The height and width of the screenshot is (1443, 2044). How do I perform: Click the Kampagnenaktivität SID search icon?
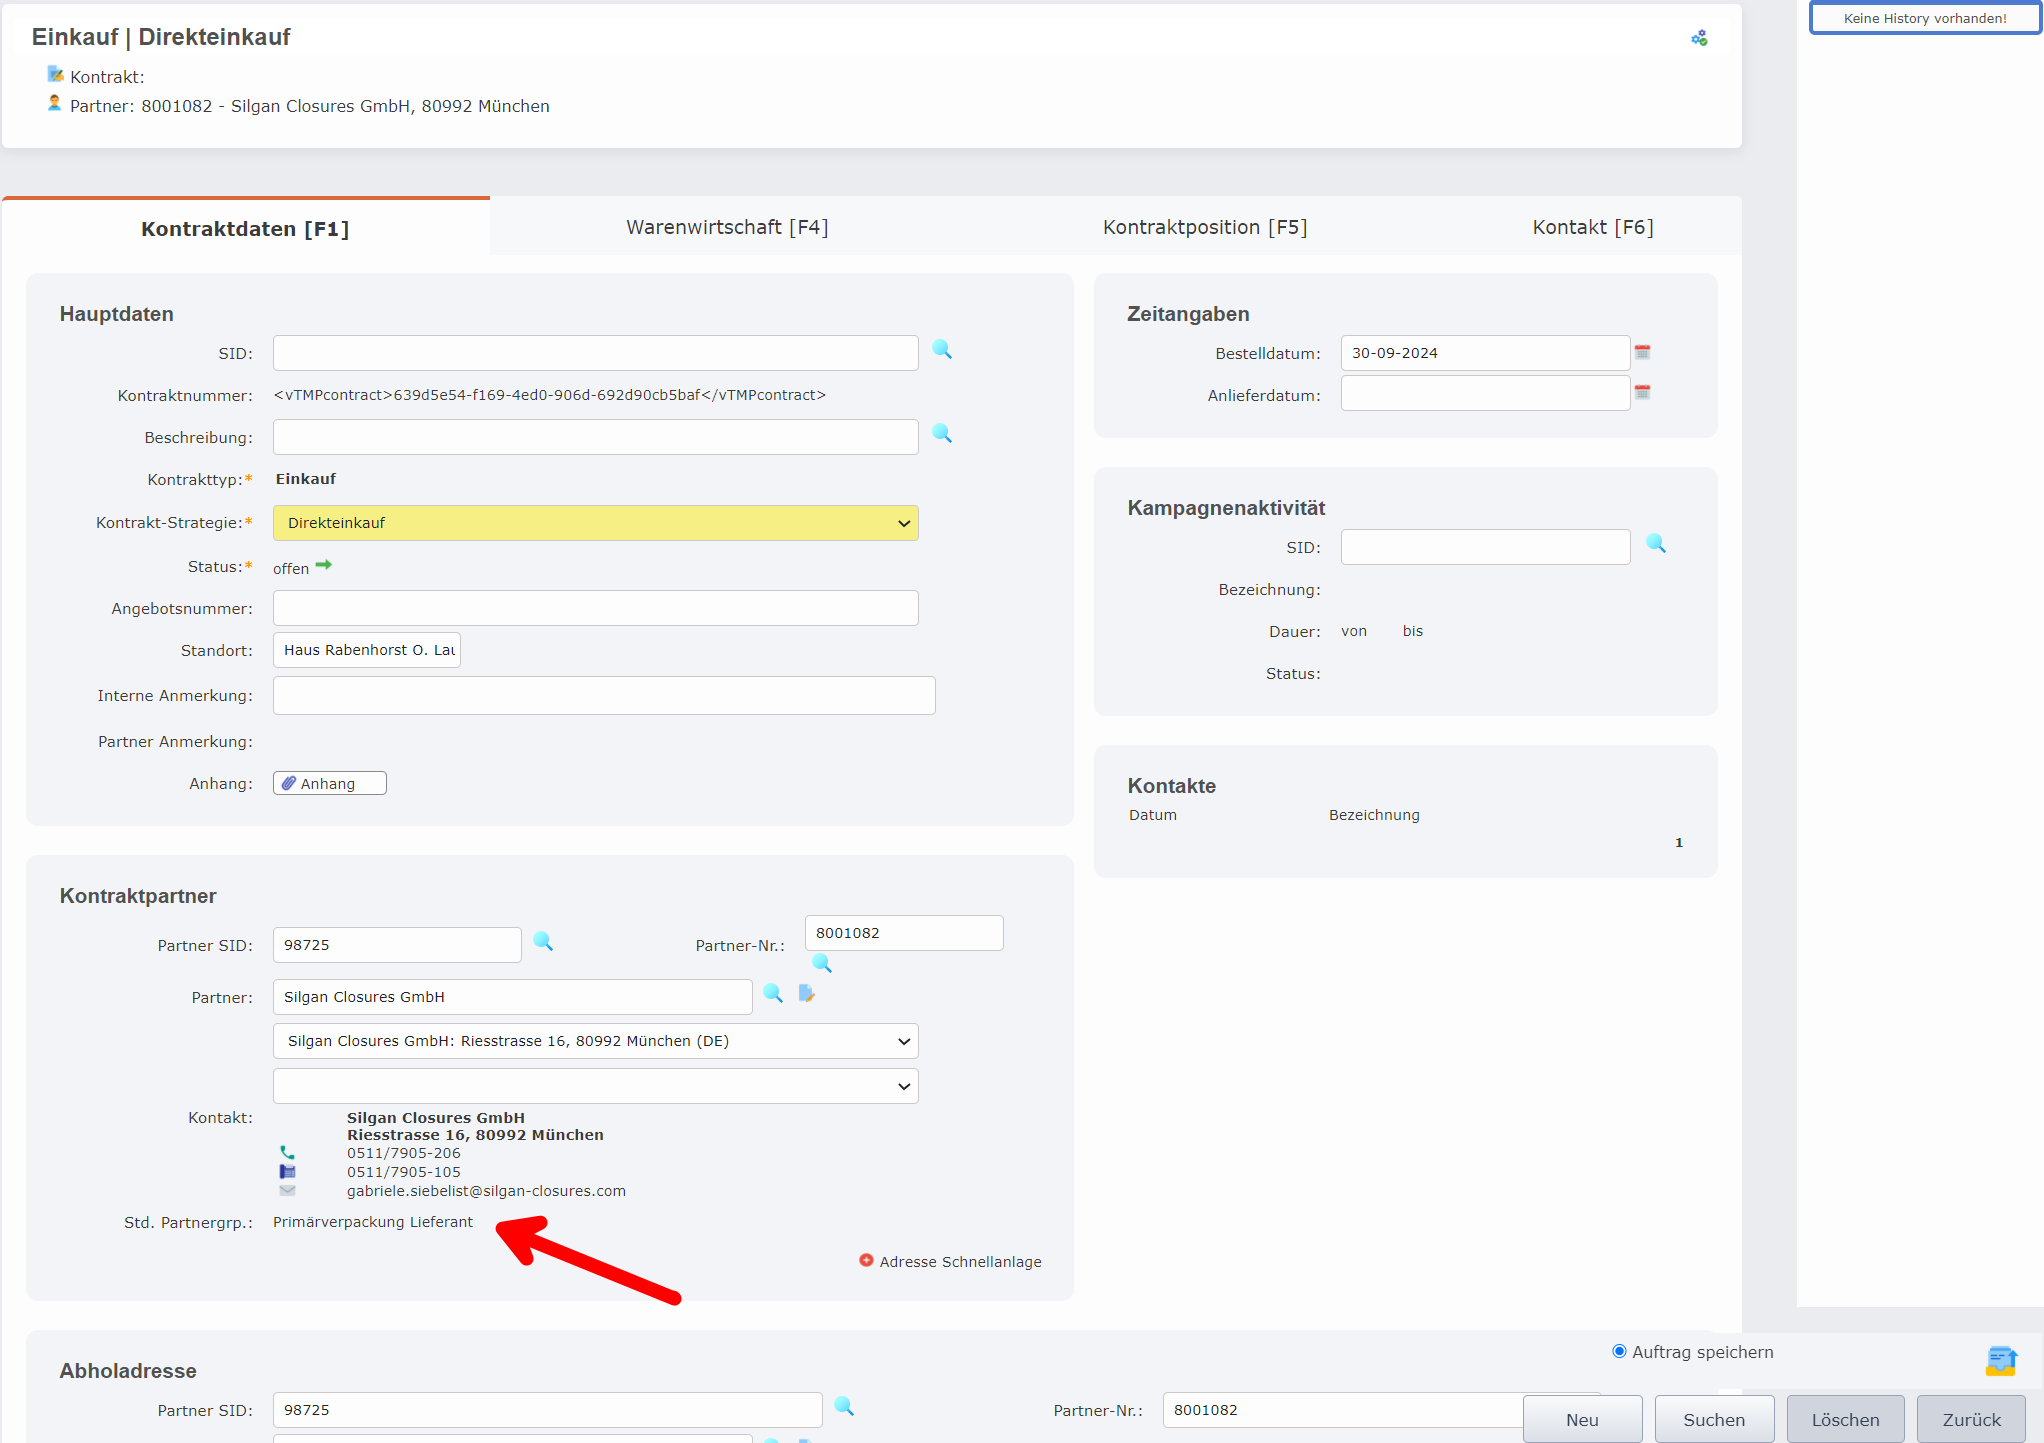tap(1656, 544)
